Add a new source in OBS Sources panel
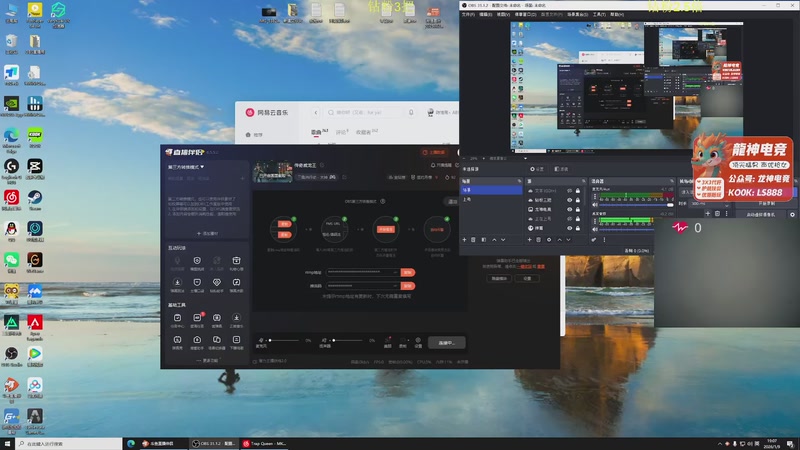 tap(530, 240)
